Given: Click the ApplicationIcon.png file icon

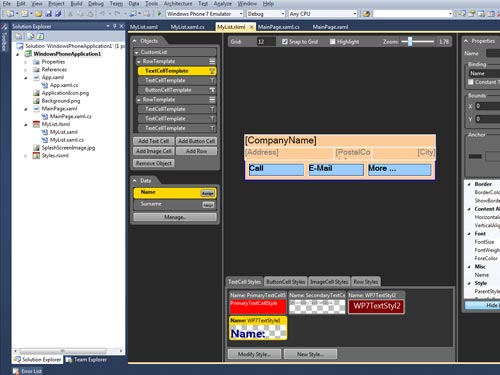Looking at the screenshot, I should 36,93.
